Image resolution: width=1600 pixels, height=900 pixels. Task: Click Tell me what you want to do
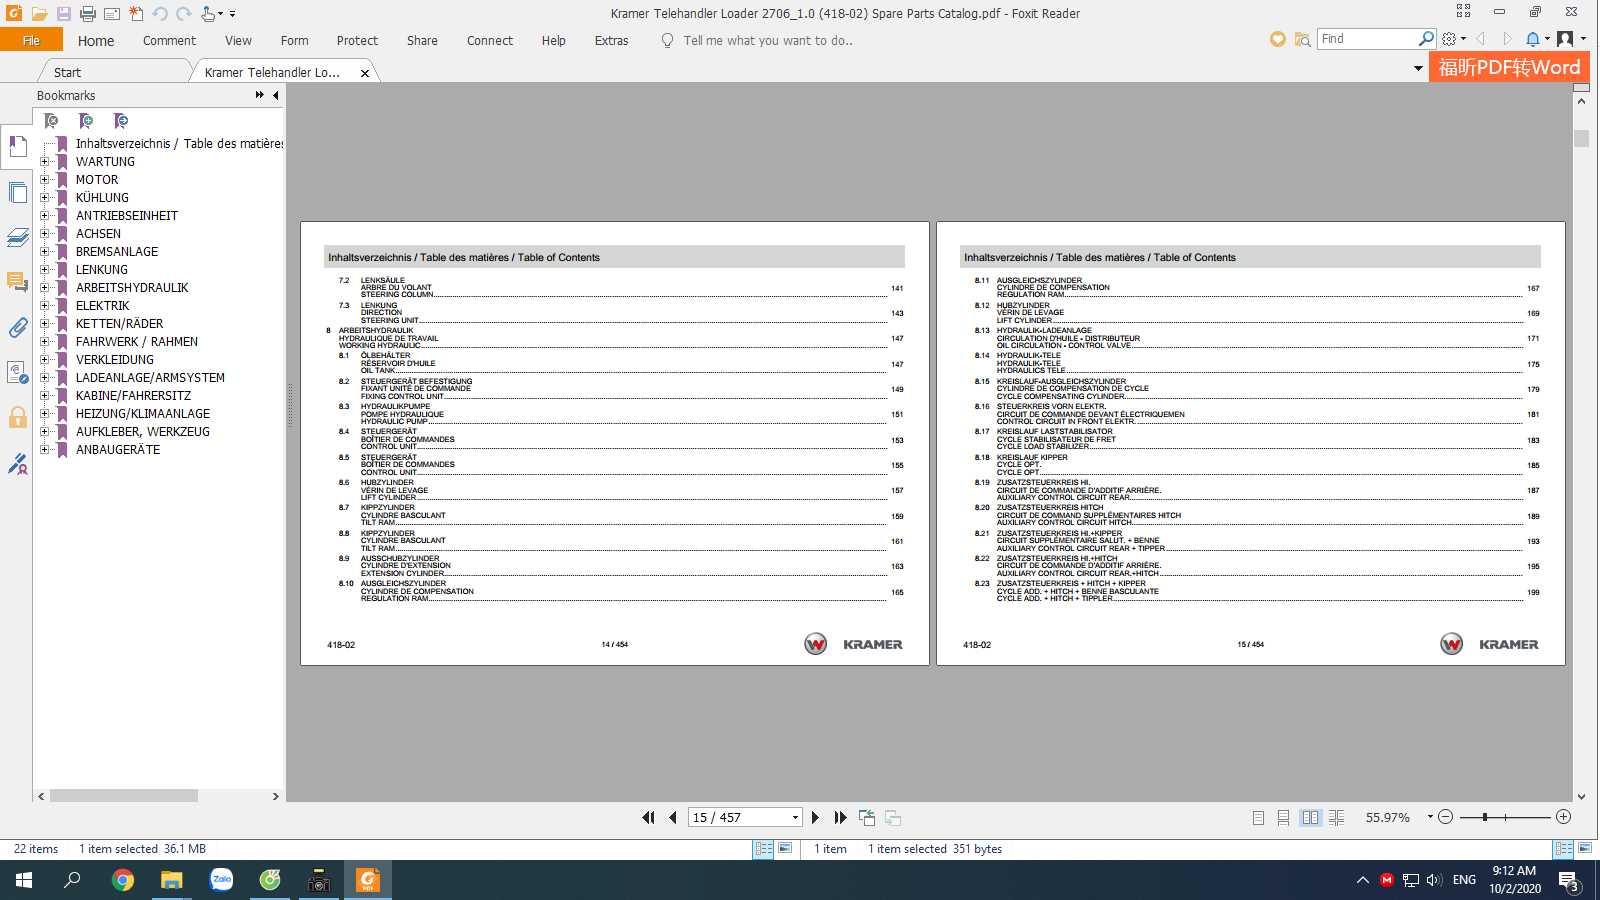(x=768, y=41)
